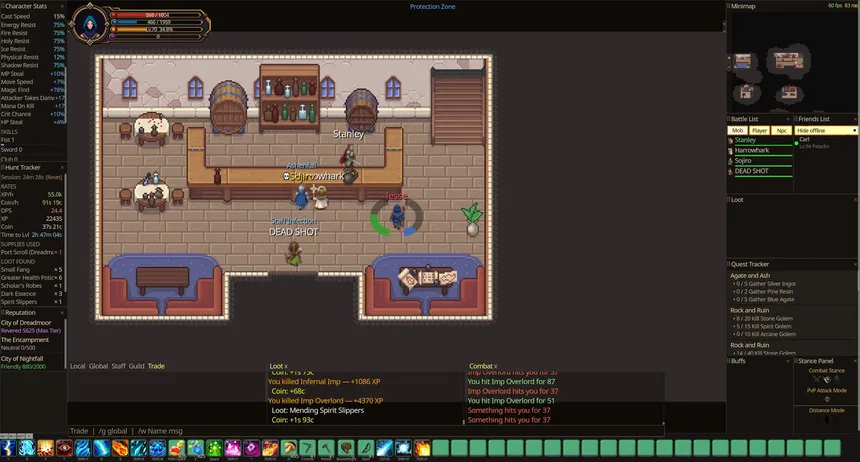Activate the green sparkles spell icon
The image size is (860, 462).
(x=214, y=448)
